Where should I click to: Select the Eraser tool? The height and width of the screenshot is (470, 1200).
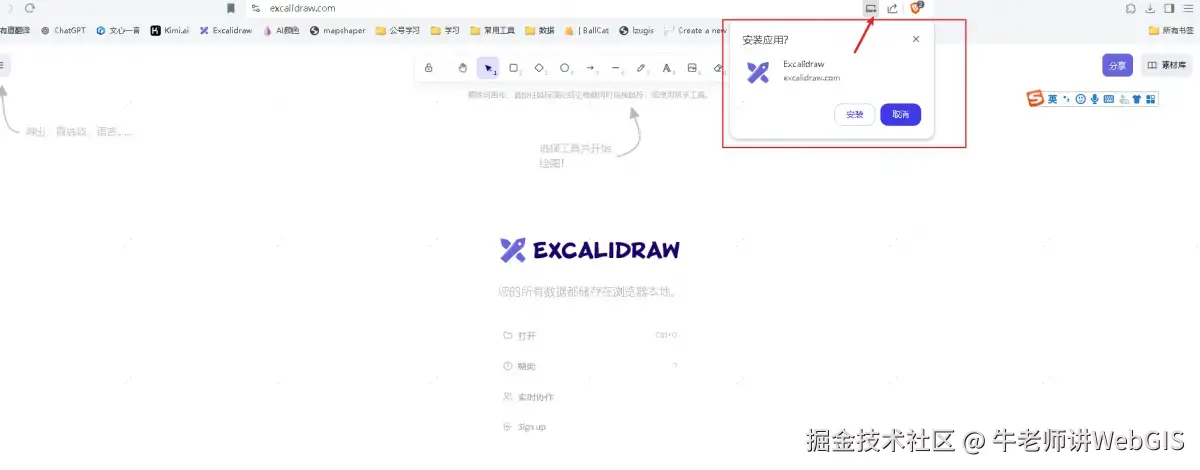pyautogui.click(x=718, y=68)
